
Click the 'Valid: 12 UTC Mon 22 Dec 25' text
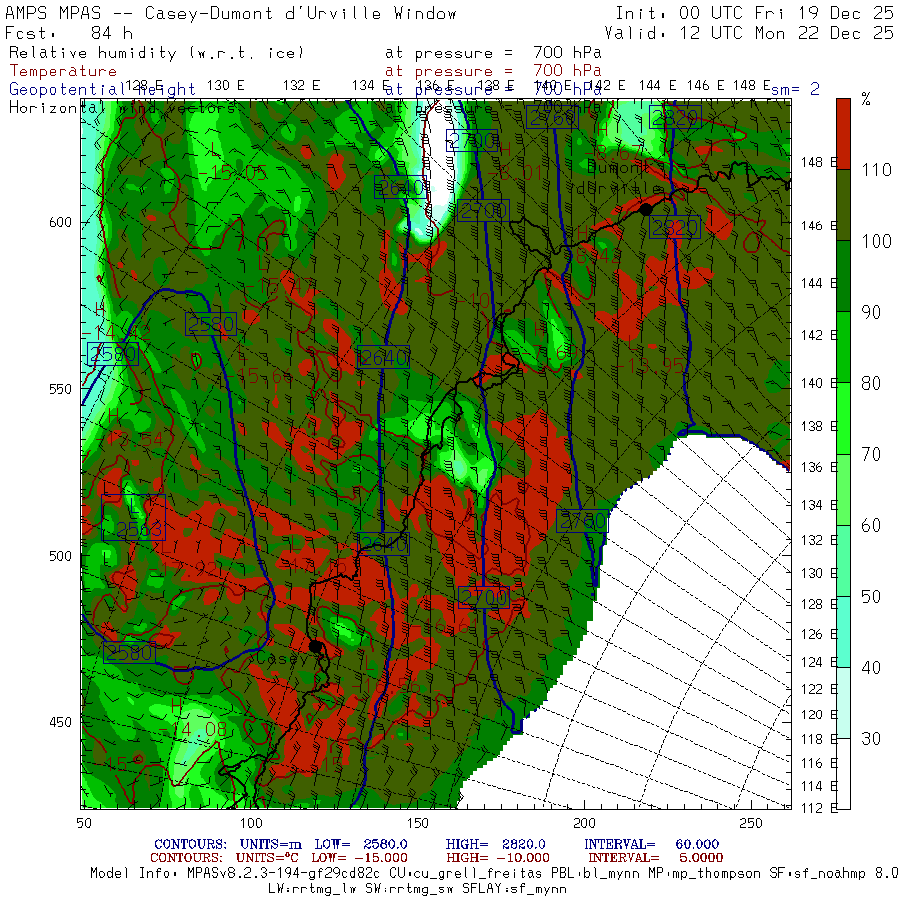(749, 33)
